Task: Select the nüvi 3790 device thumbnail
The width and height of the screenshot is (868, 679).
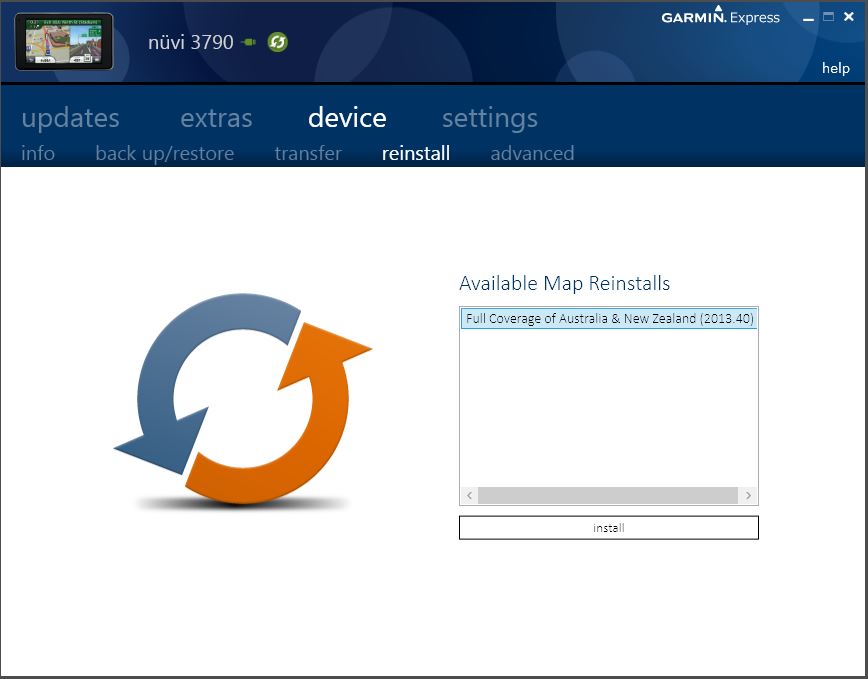Action: (64, 42)
